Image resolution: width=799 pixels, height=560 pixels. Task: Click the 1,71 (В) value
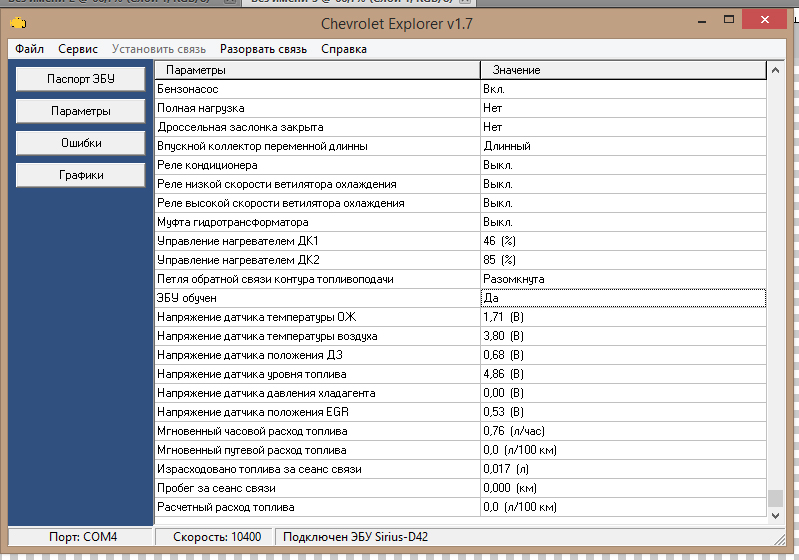coord(623,317)
